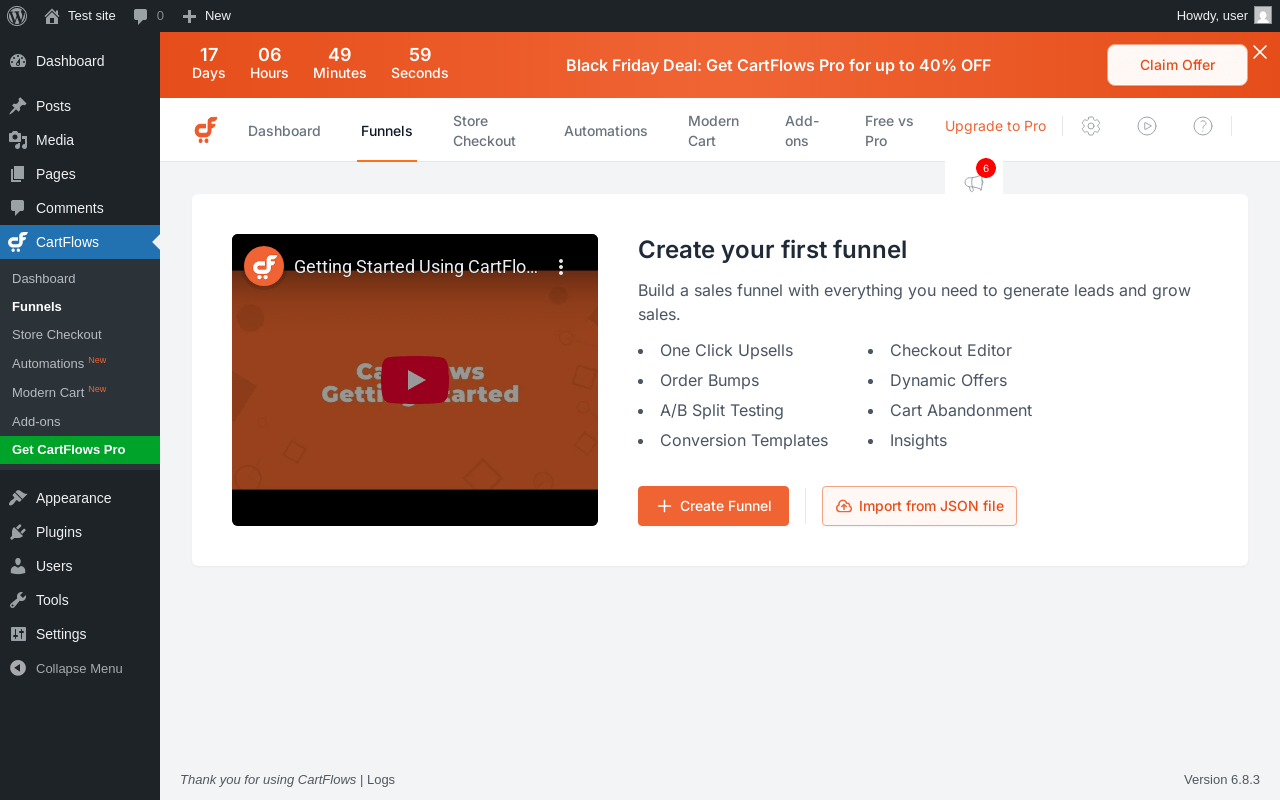The height and width of the screenshot is (800, 1280).
Task: Click the 'Conversion Templates' list item
Action: pyautogui.click(x=744, y=441)
